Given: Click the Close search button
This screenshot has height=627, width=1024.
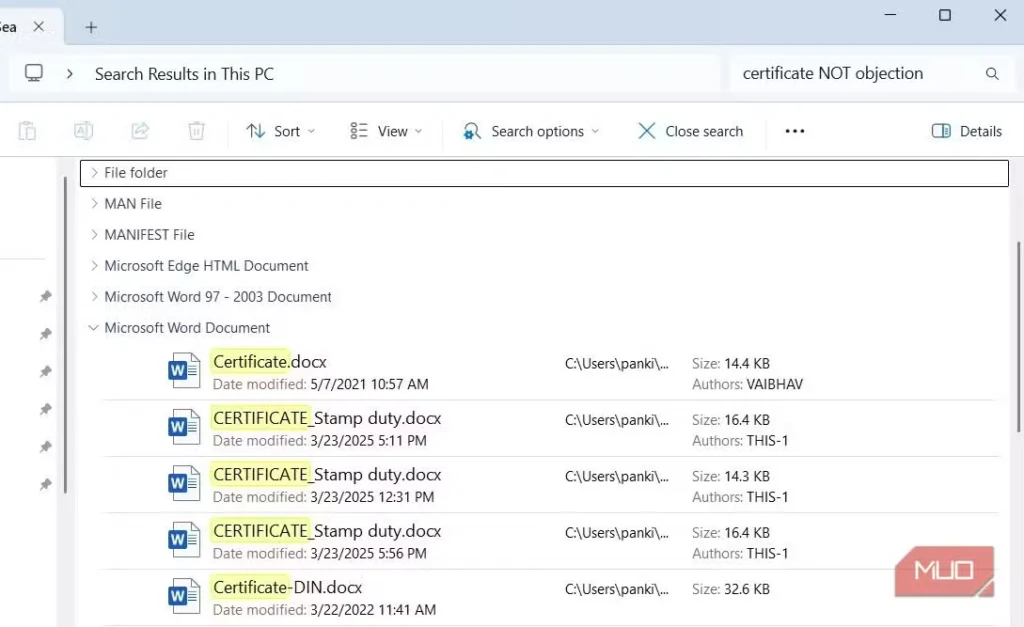Looking at the screenshot, I should (691, 131).
